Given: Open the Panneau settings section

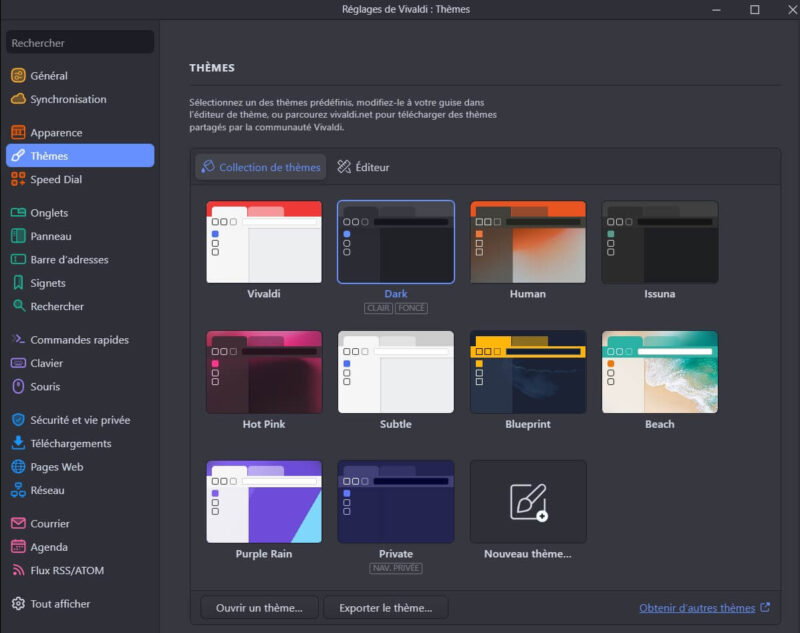Looking at the screenshot, I should [x=50, y=235].
